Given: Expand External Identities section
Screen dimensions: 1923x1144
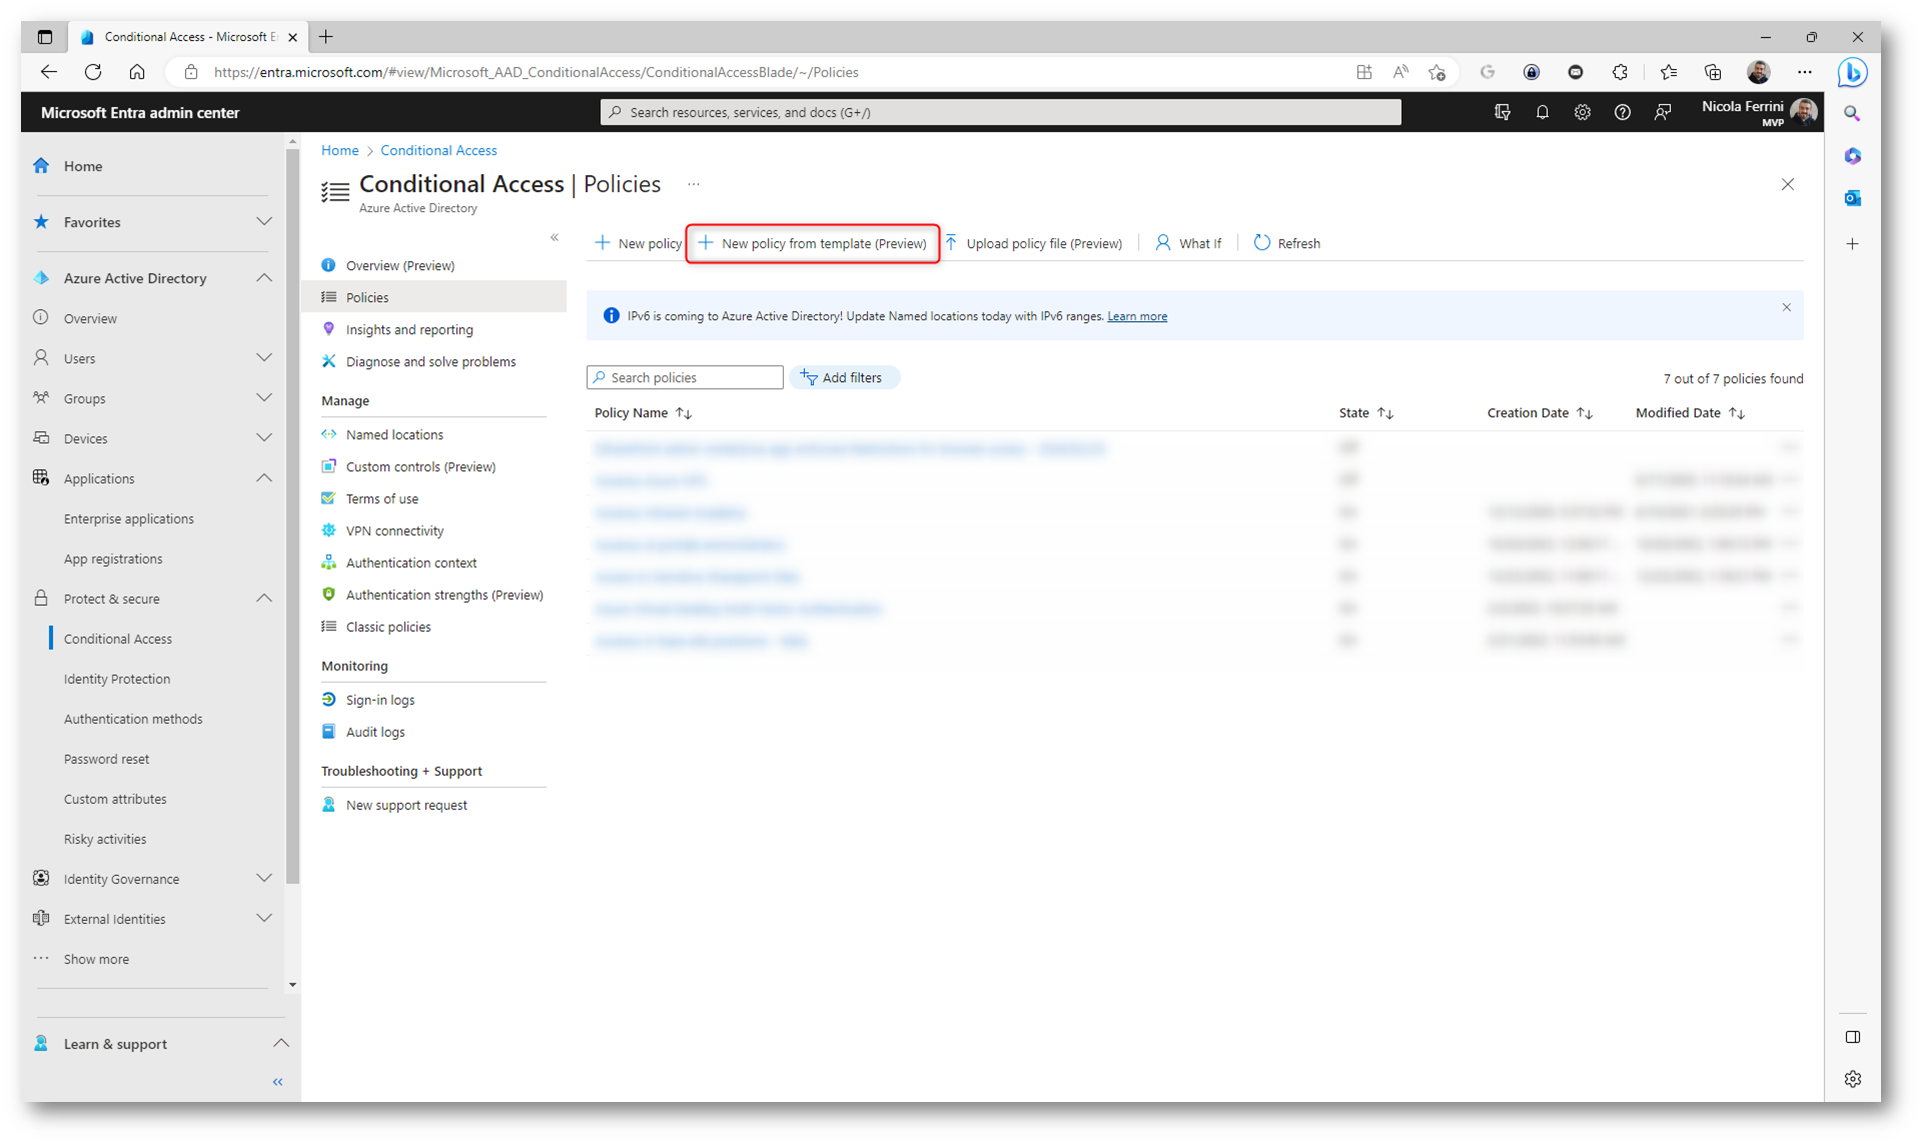Looking at the screenshot, I should click(264, 918).
